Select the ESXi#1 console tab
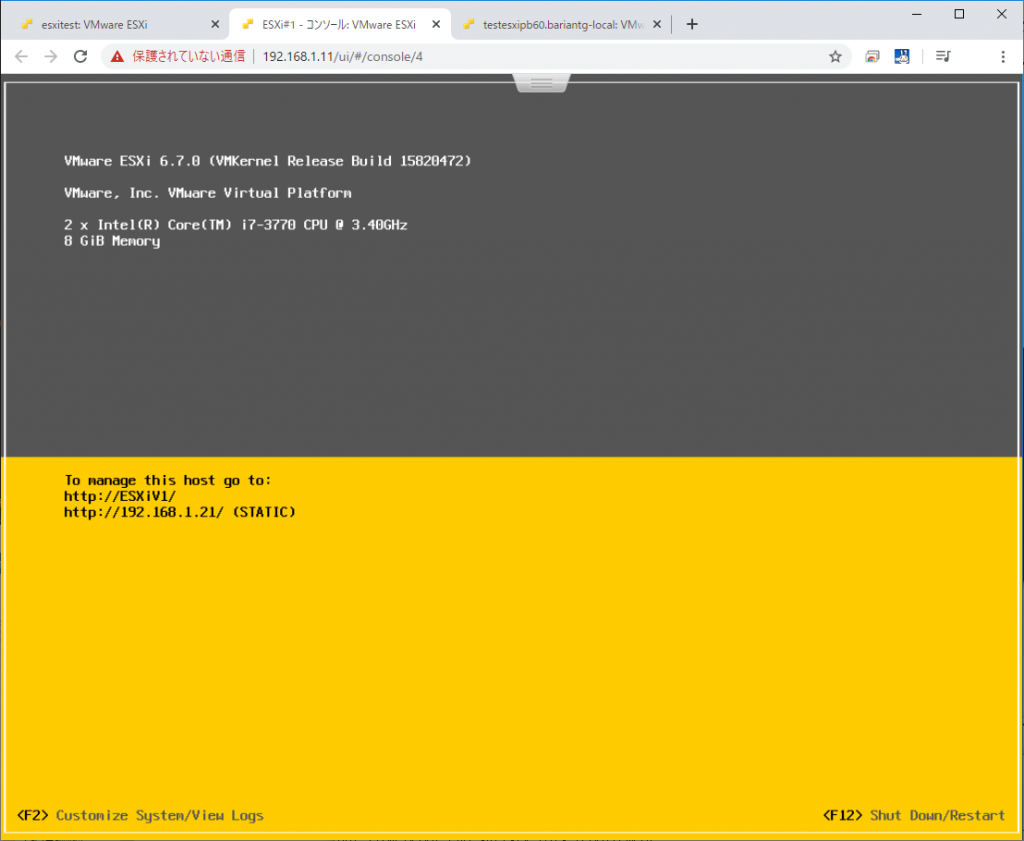 [340, 24]
